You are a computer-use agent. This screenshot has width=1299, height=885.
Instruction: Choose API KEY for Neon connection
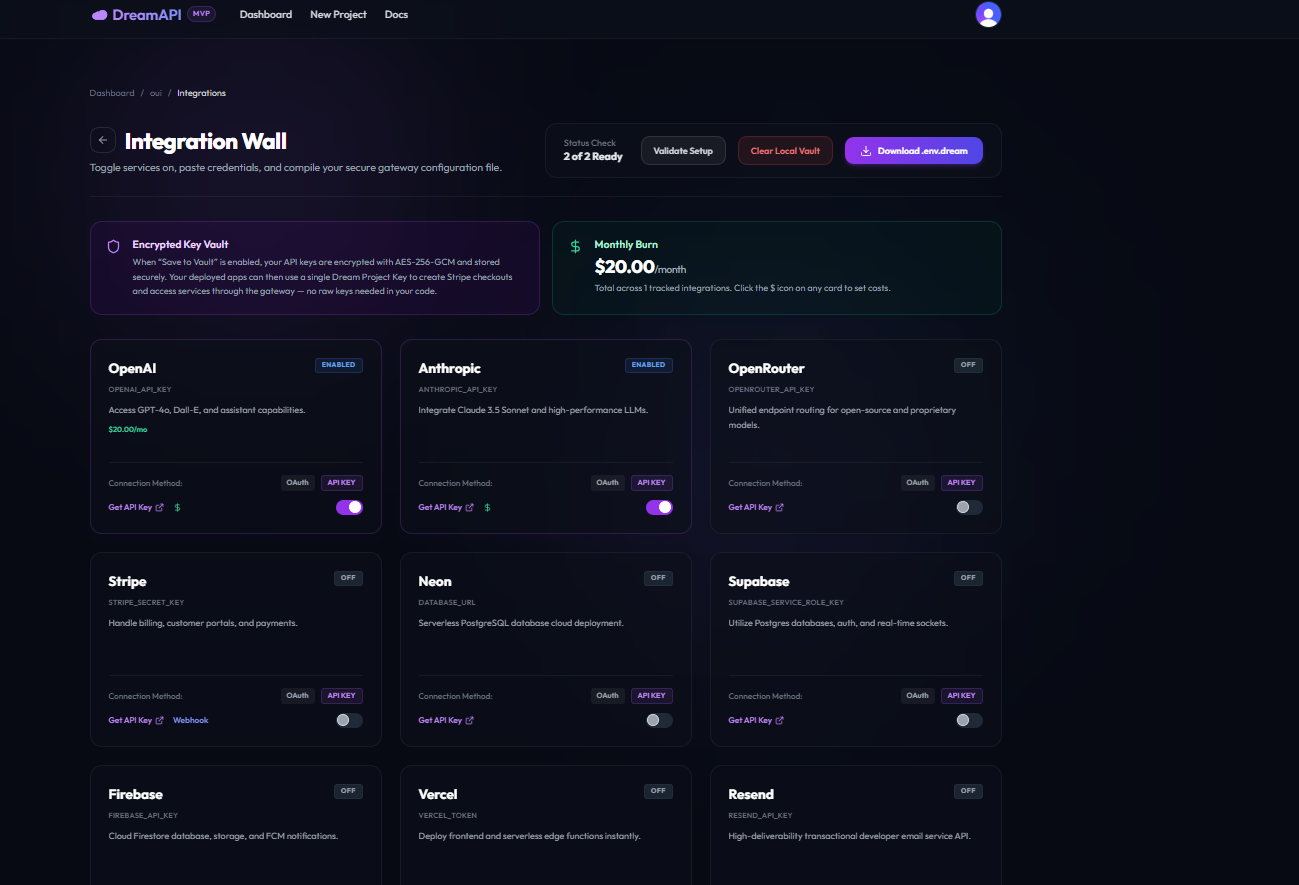pyautogui.click(x=652, y=696)
